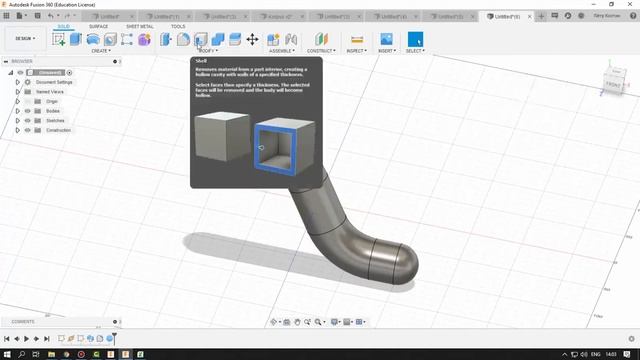Open the Create Form tool
This screenshot has height=360, width=640.
[x=144, y=39]
